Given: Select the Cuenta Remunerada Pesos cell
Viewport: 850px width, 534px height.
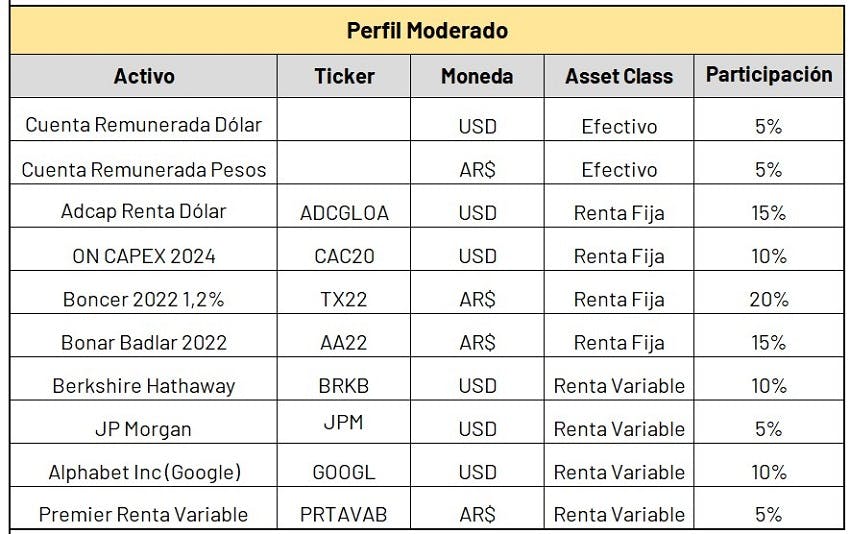Looking at the screenshot, I should coord(144,169).
